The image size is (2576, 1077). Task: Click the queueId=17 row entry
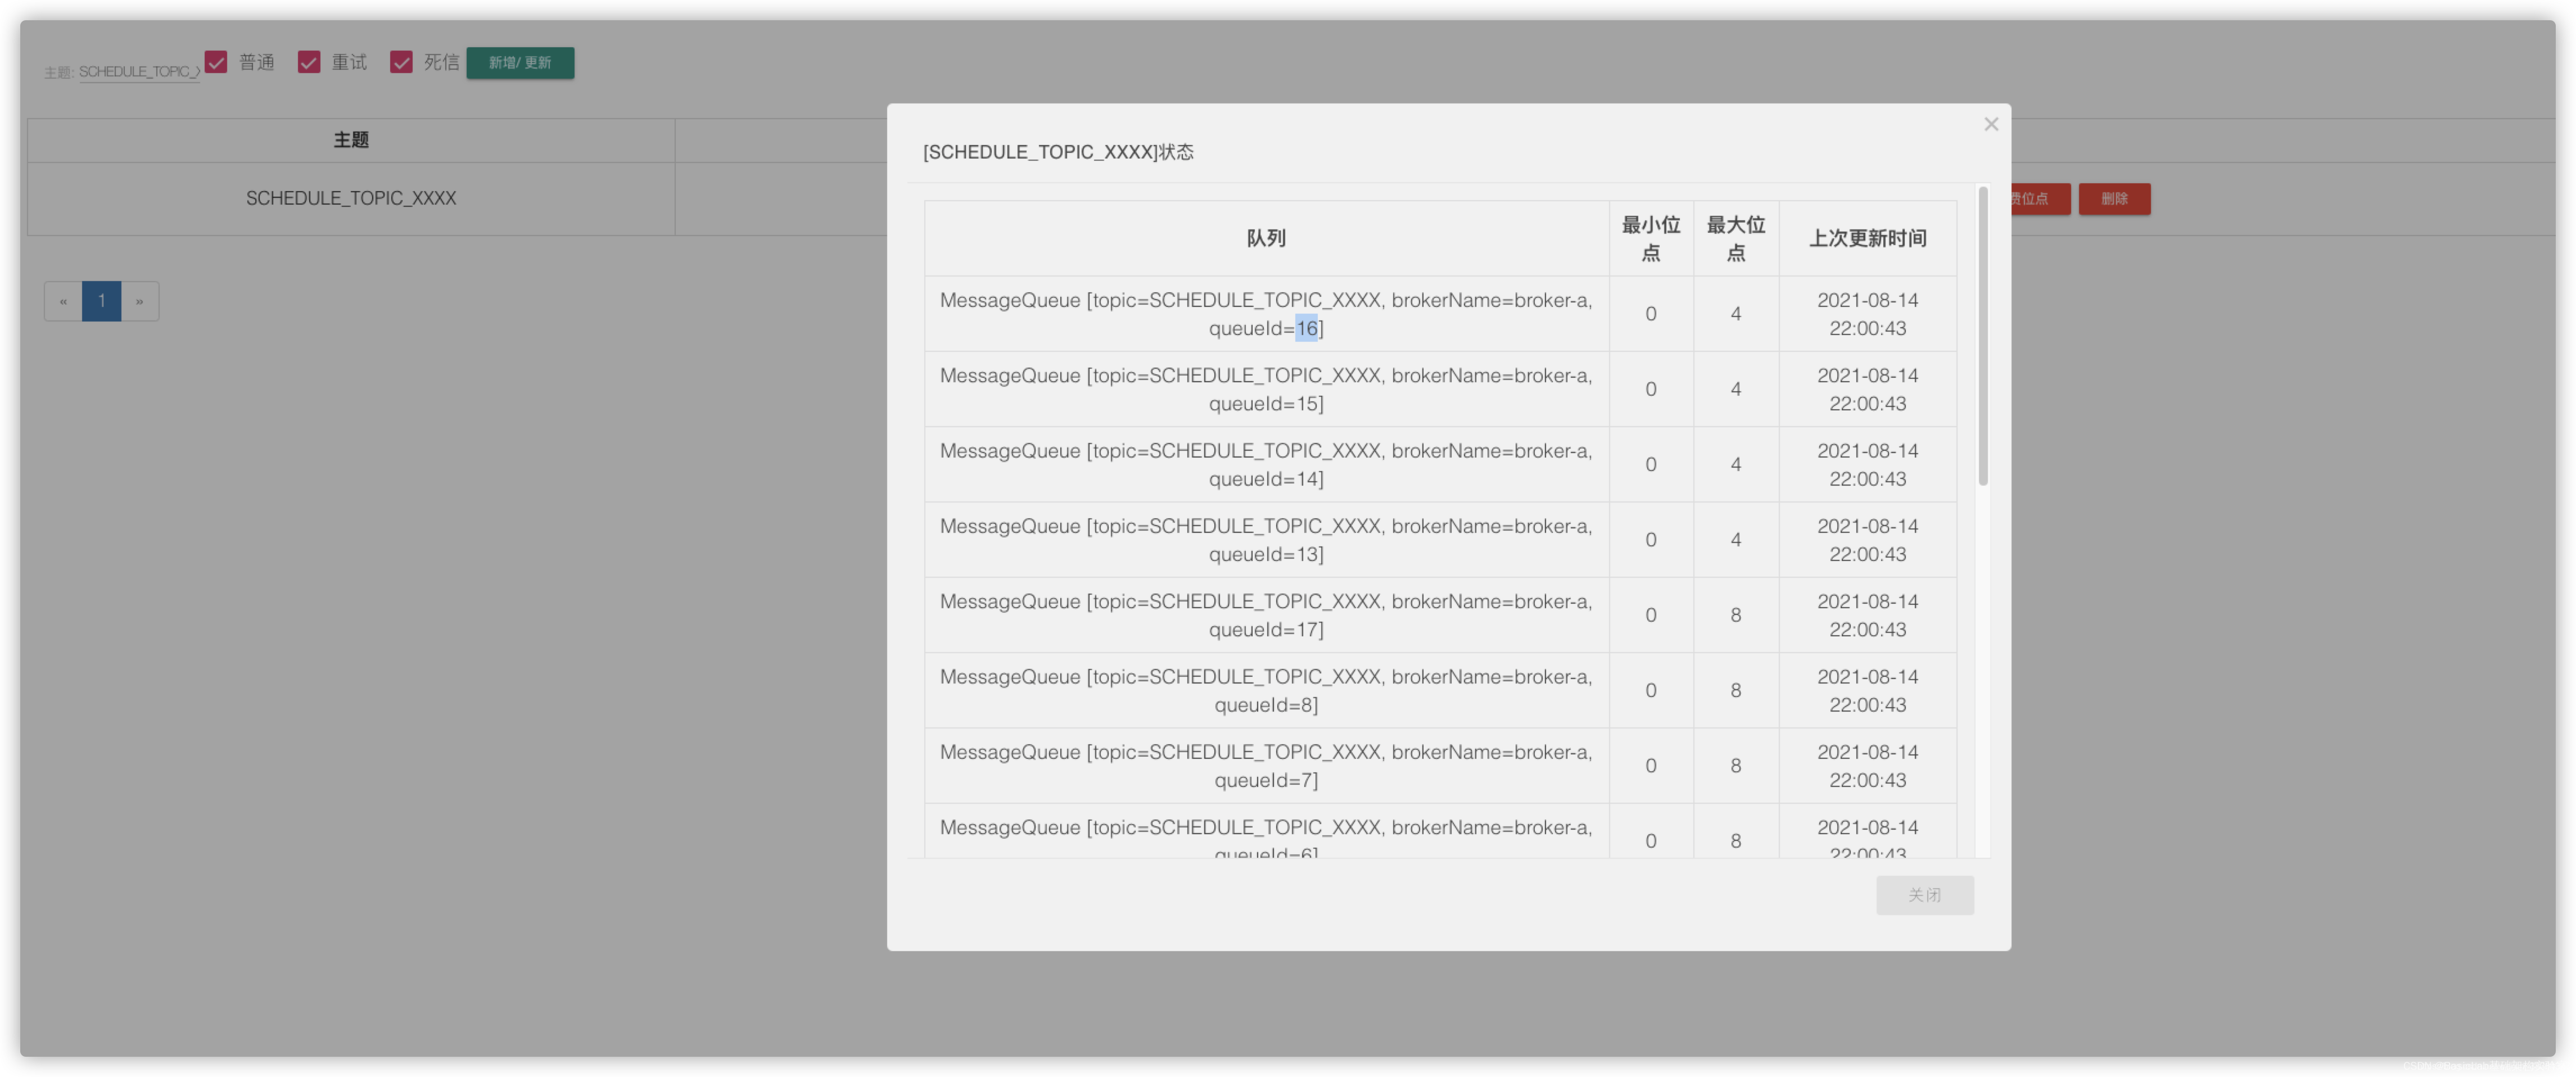point(1265,615)
